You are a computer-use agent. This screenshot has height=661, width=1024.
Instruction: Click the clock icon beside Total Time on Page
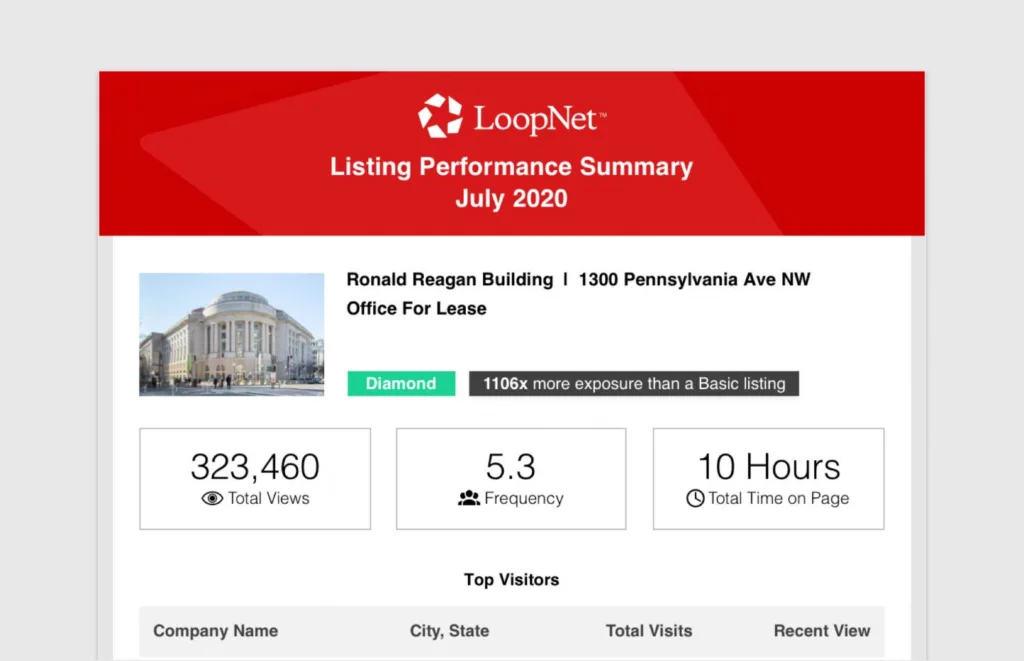pyautogui.click(x=693, y=498)
